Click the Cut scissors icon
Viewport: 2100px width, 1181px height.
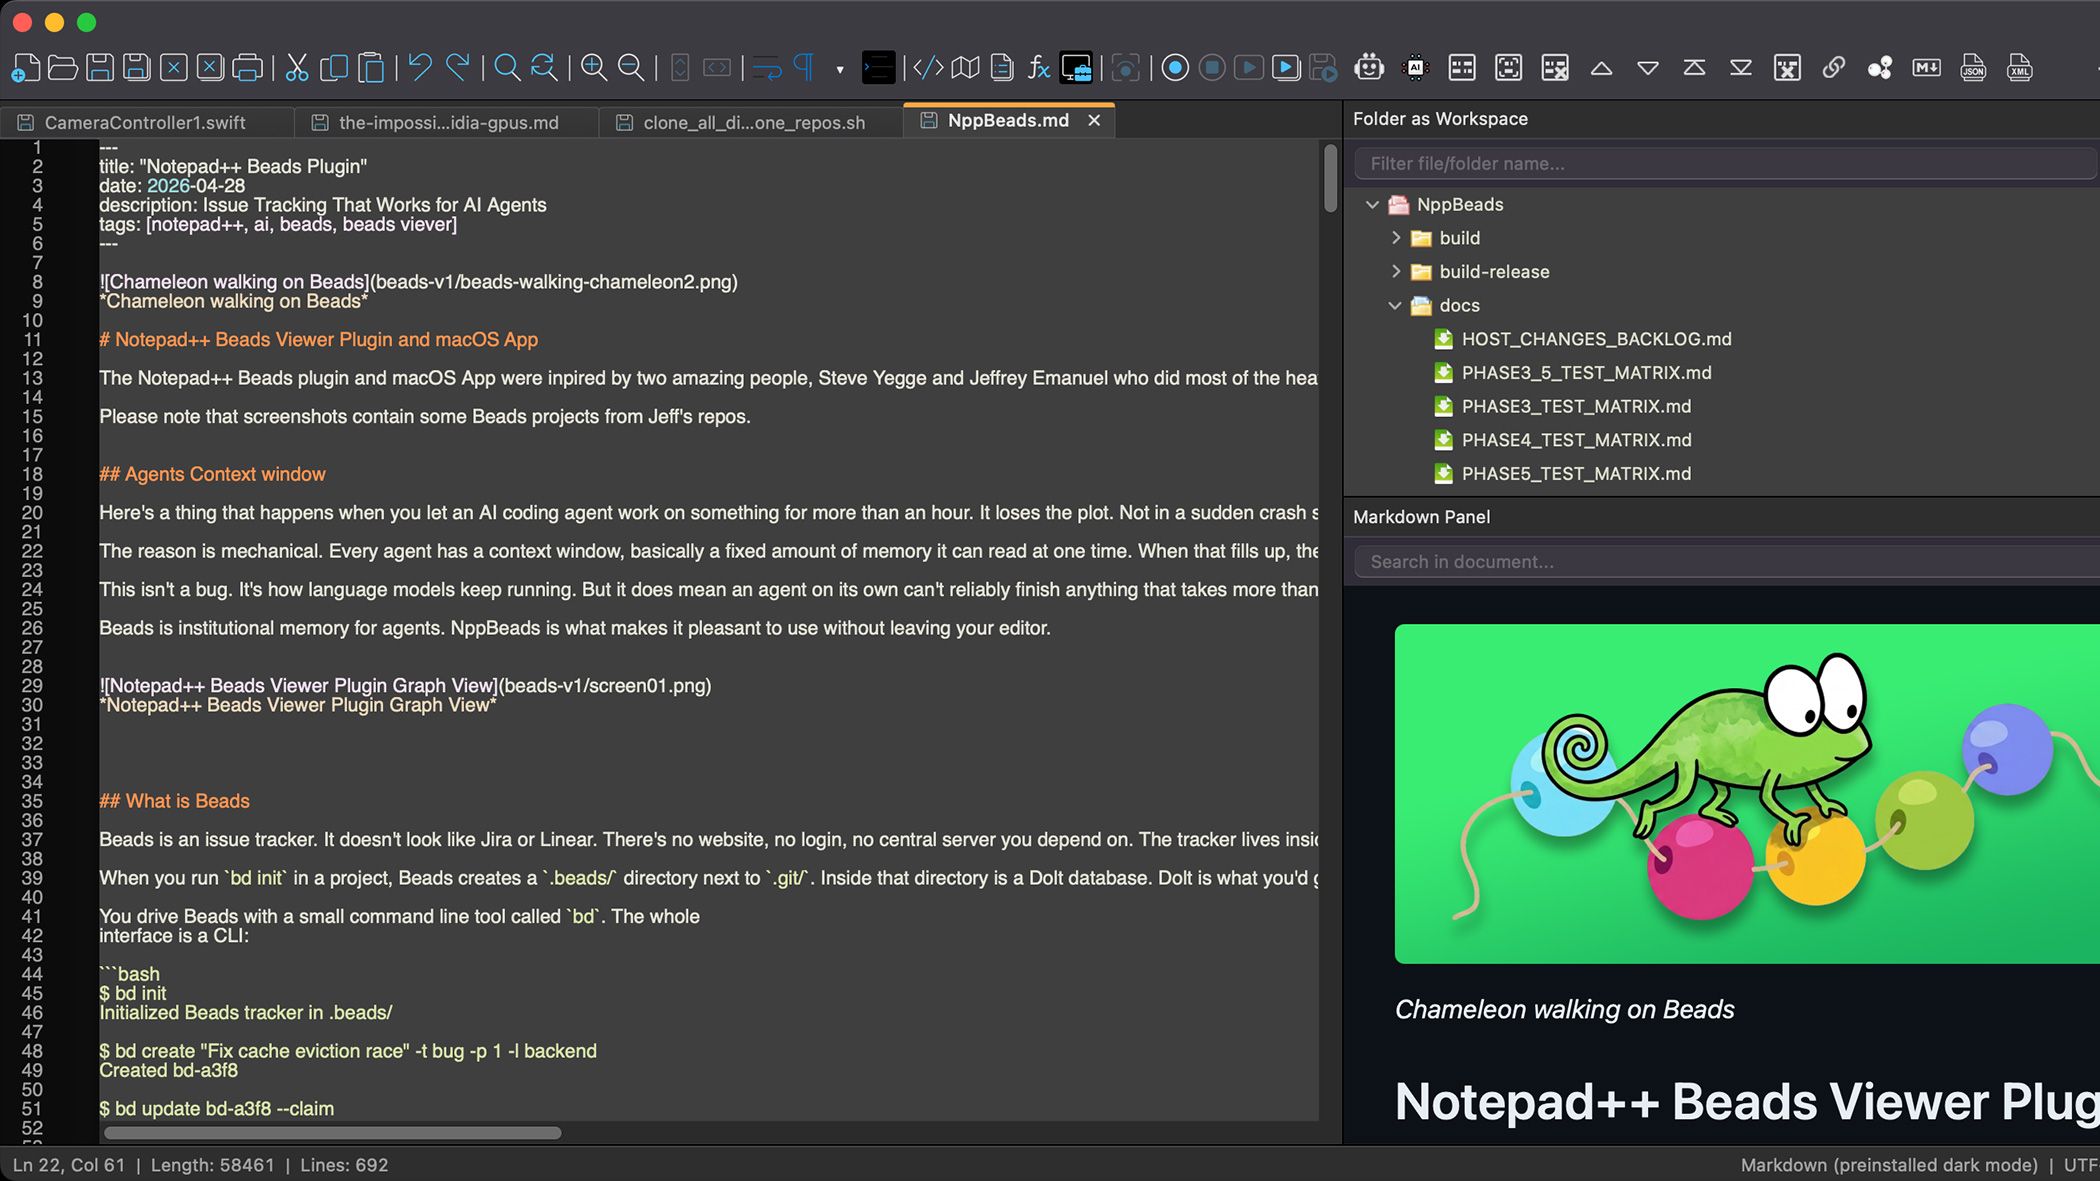click(x=297, y=68)
